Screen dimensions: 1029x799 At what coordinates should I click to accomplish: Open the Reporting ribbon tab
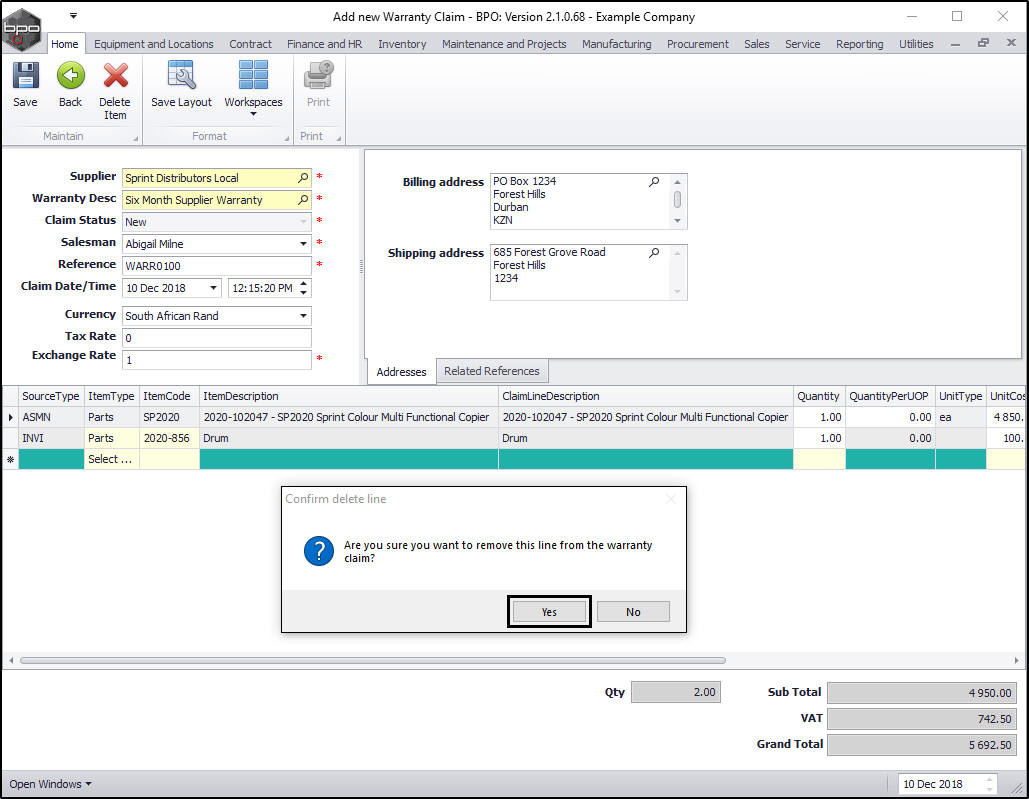(x=859, y=44)
